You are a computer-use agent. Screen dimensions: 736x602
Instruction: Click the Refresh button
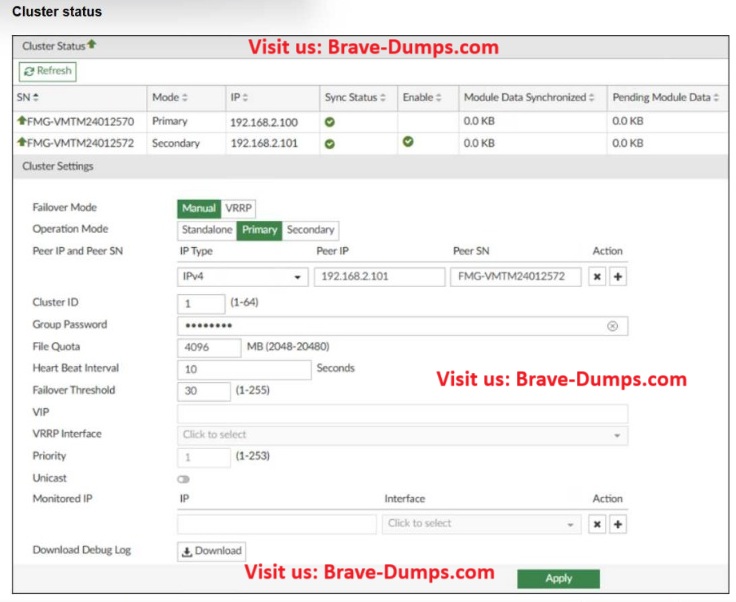pyautogui.click(x=47, y=71)
